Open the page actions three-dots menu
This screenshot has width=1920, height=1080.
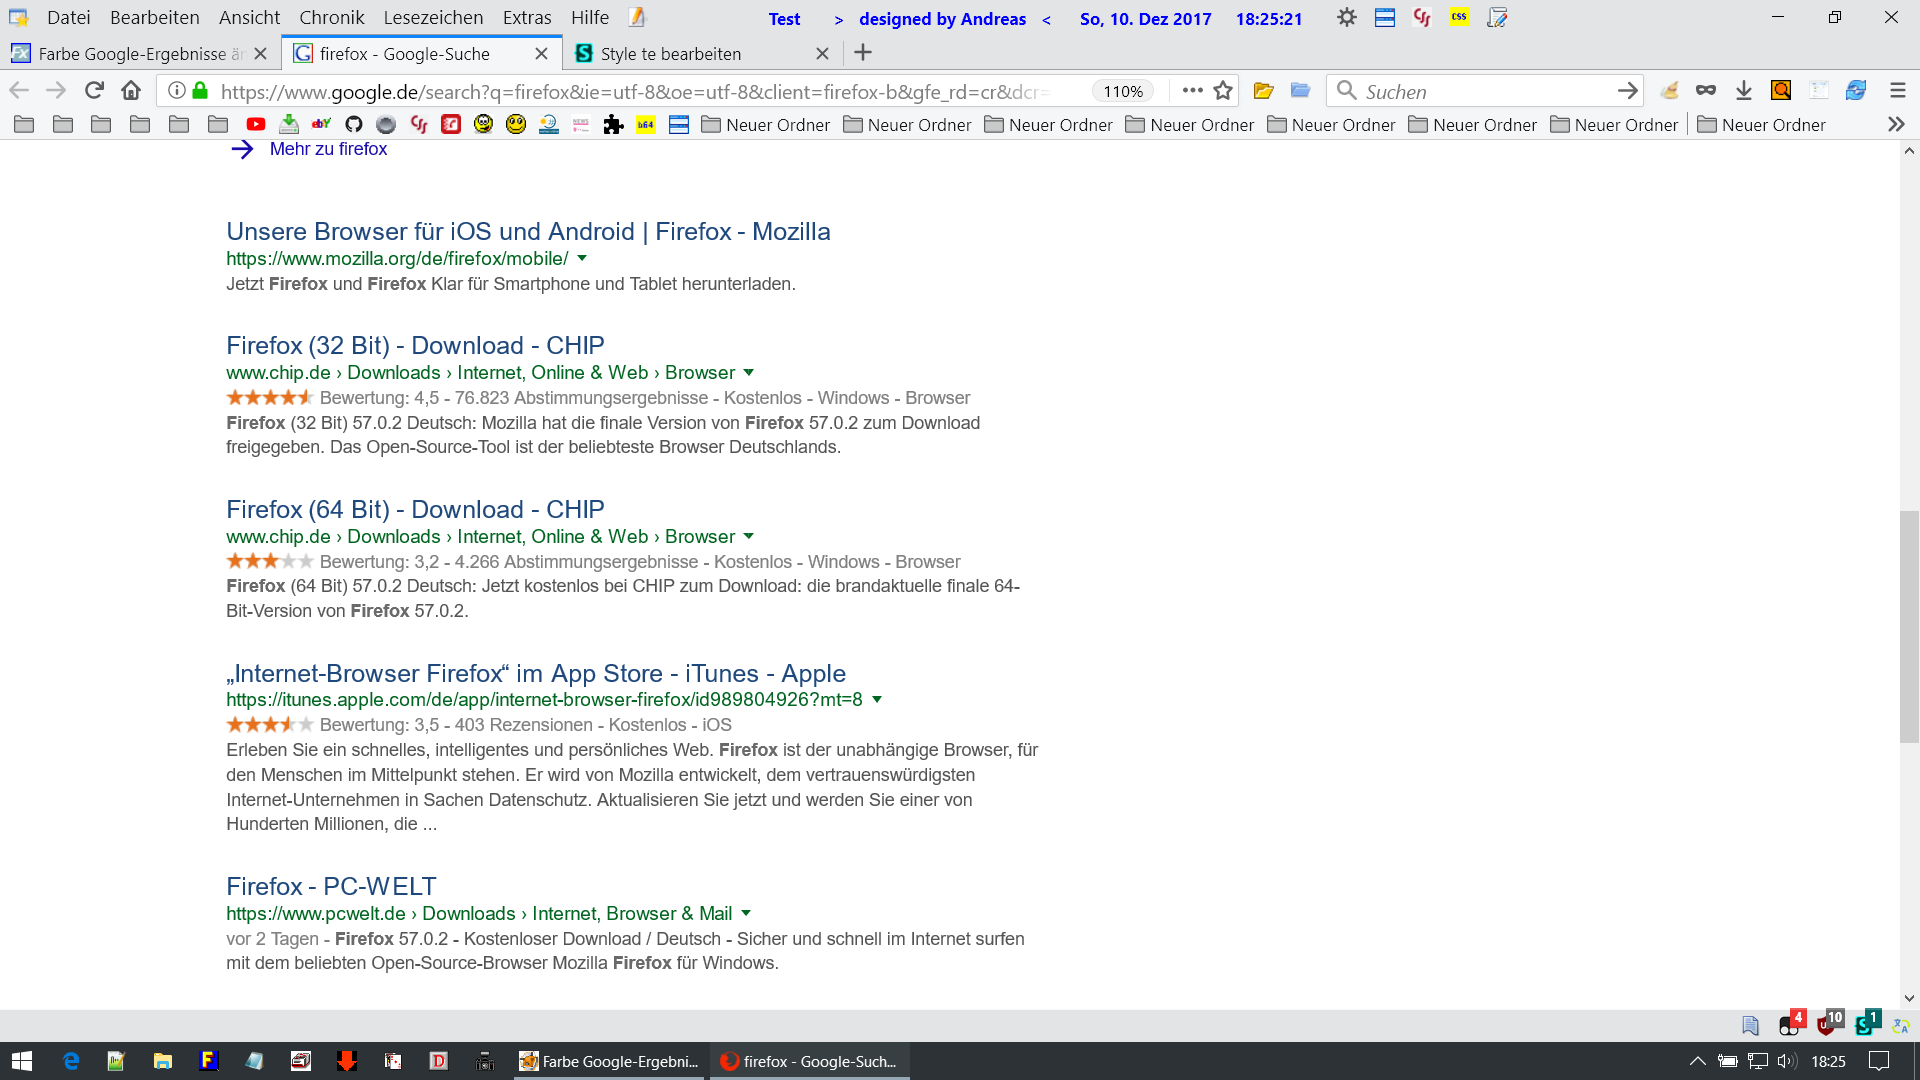click(x=1192, y=91)
